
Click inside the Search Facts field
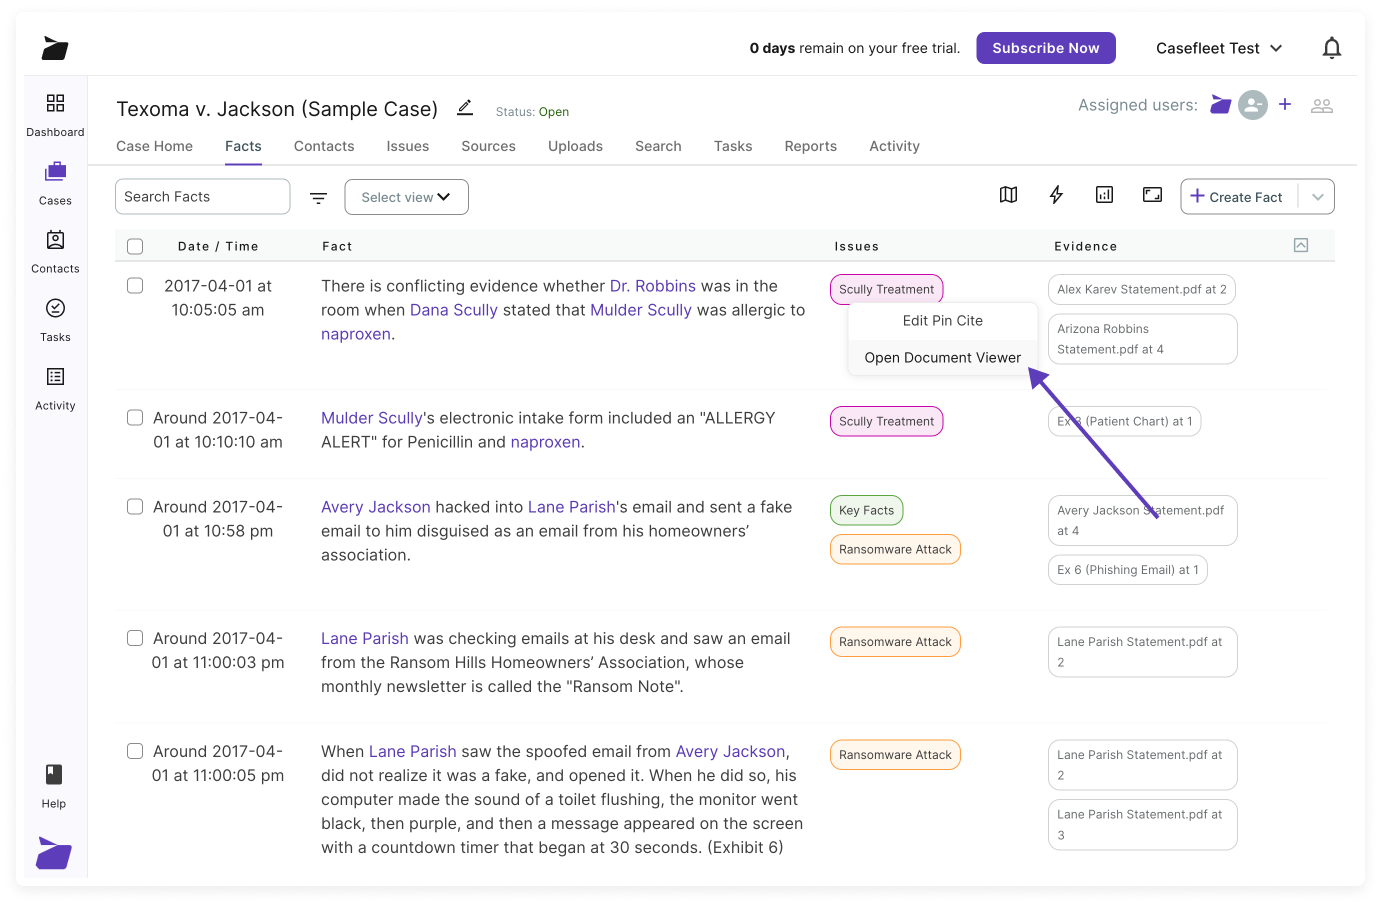(200, 196)
